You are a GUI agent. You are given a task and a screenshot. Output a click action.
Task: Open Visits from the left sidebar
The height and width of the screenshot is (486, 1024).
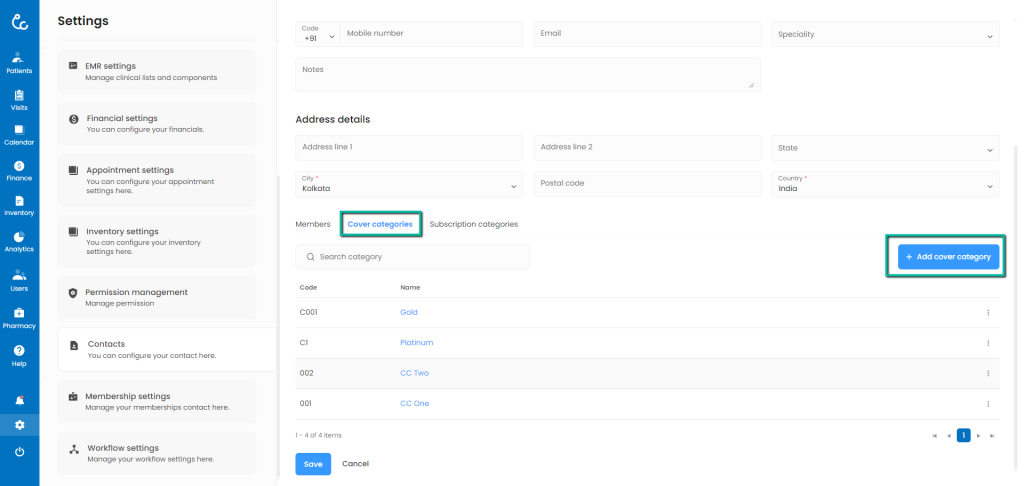(19, 98)
